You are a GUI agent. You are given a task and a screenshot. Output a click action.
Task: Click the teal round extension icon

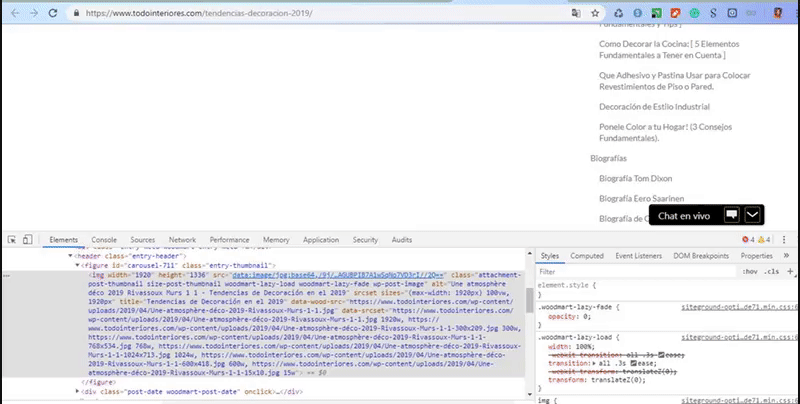[694, 13]
